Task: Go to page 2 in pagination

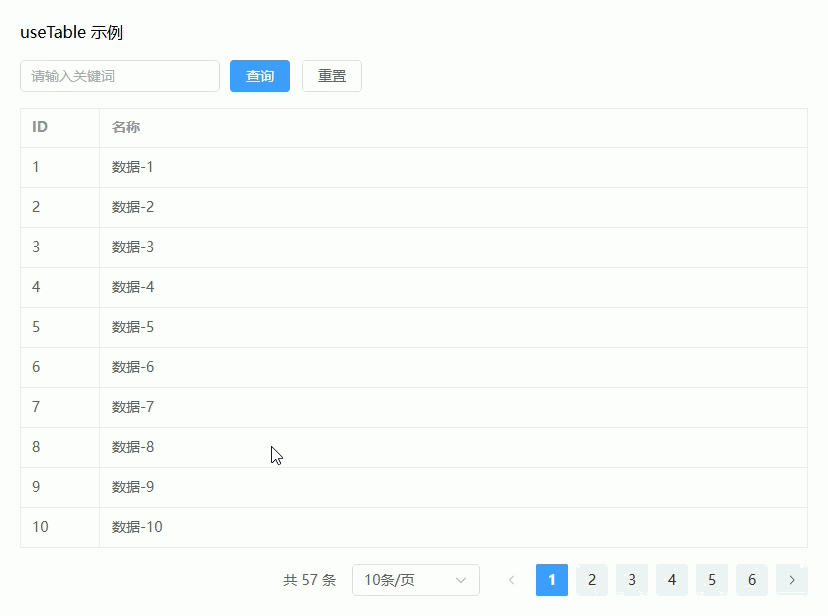Action: (x=592, y=580)
